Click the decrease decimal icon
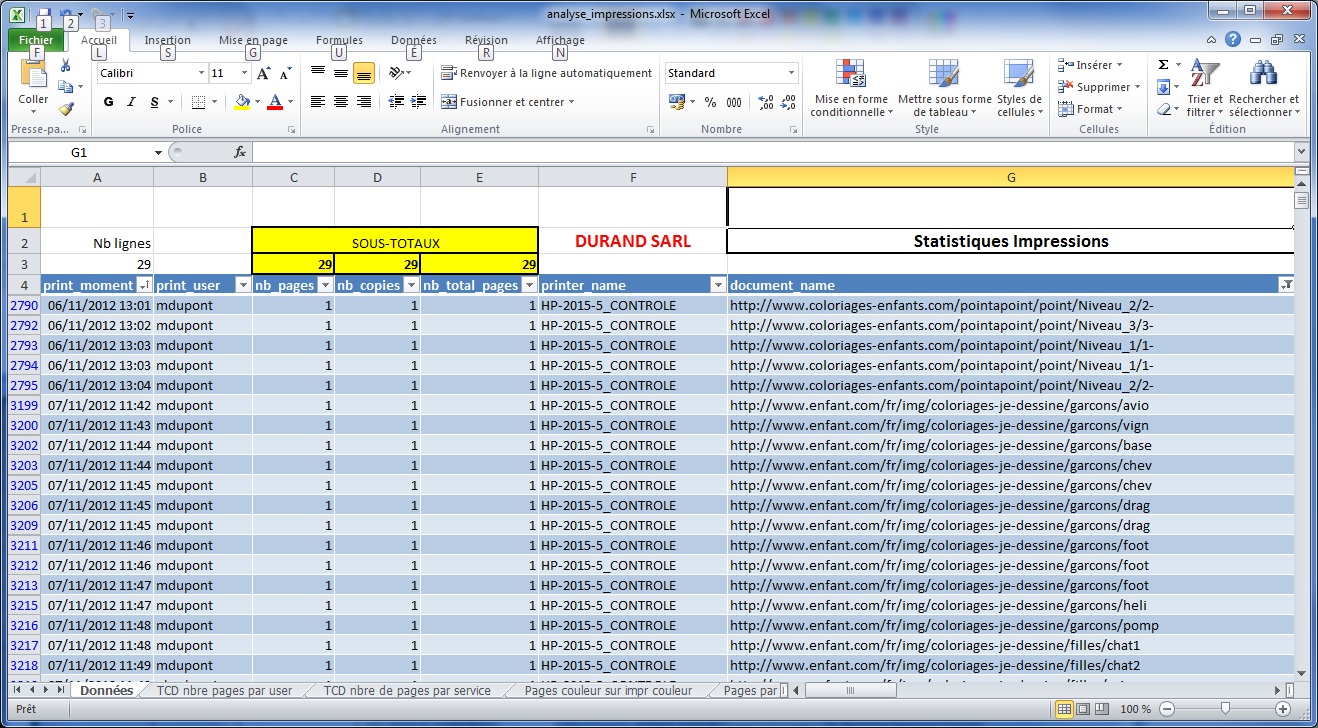Viewport: 1318px width, 728px height. coord(788,102)
